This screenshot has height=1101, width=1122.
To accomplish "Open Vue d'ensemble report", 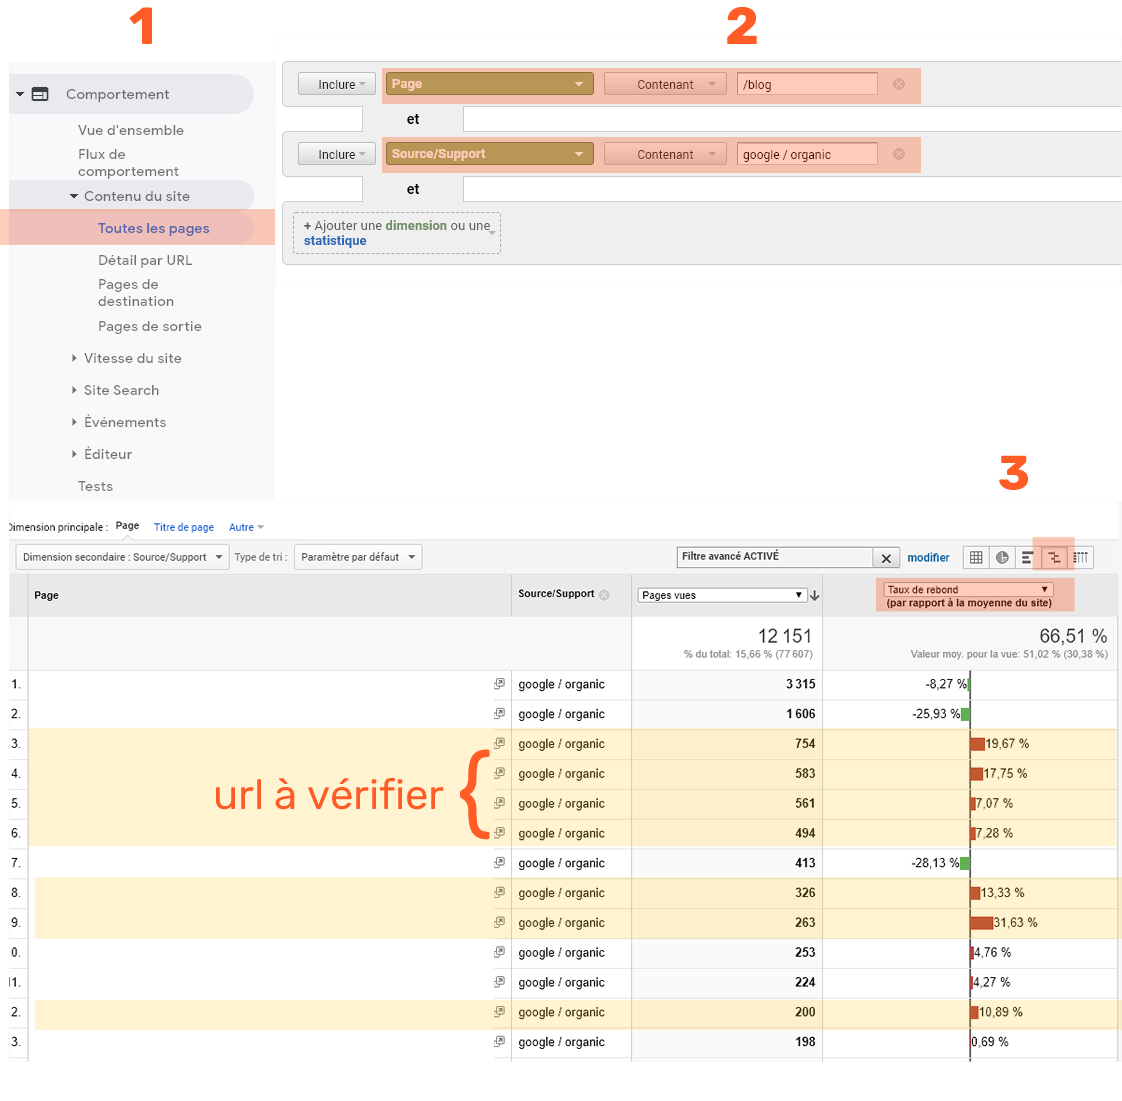I will [x=131, y=130].
